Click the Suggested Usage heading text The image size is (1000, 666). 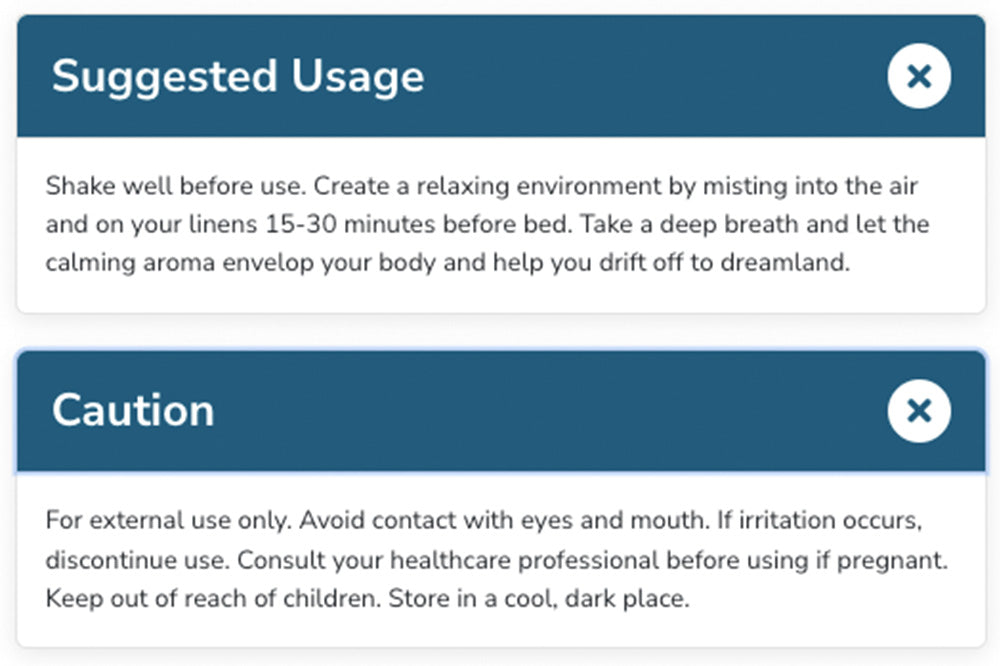pyautogui.click(x=238, y=77)
